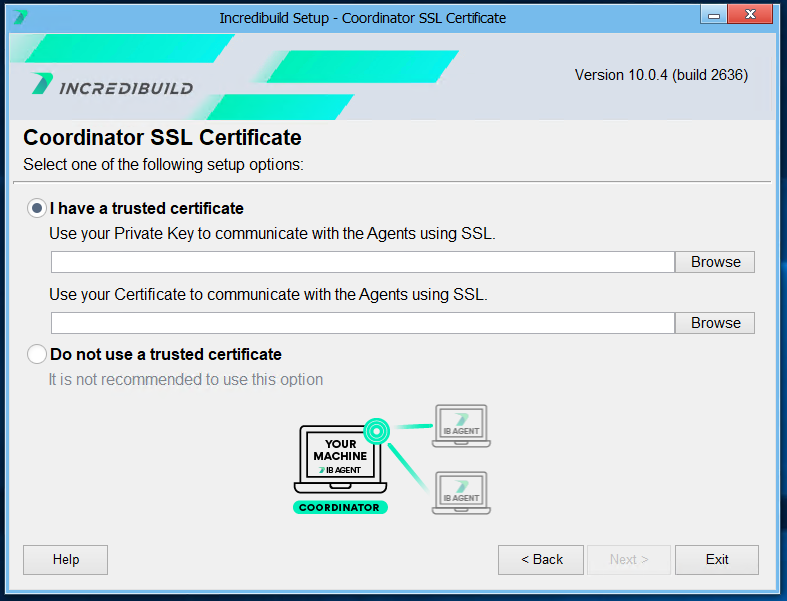Click the upper IB Agent laptop icon
787x601 pixels.
point(461,426)
